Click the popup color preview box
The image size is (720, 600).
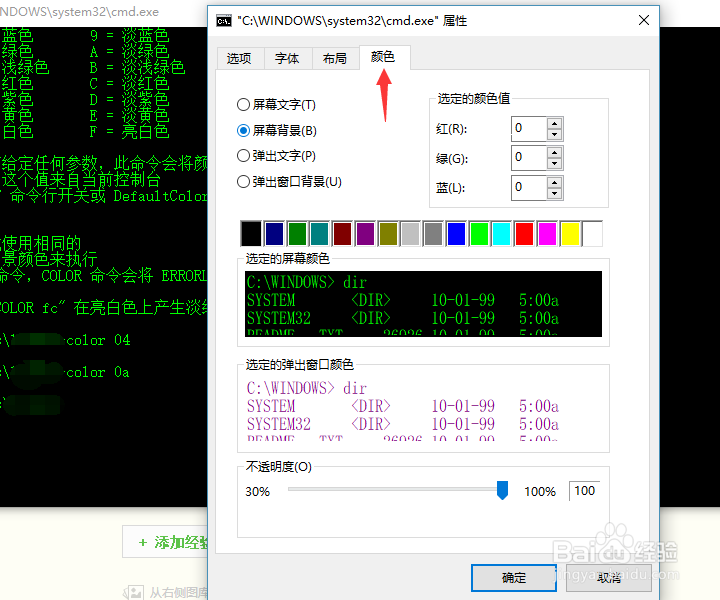(x=423, y=409)
